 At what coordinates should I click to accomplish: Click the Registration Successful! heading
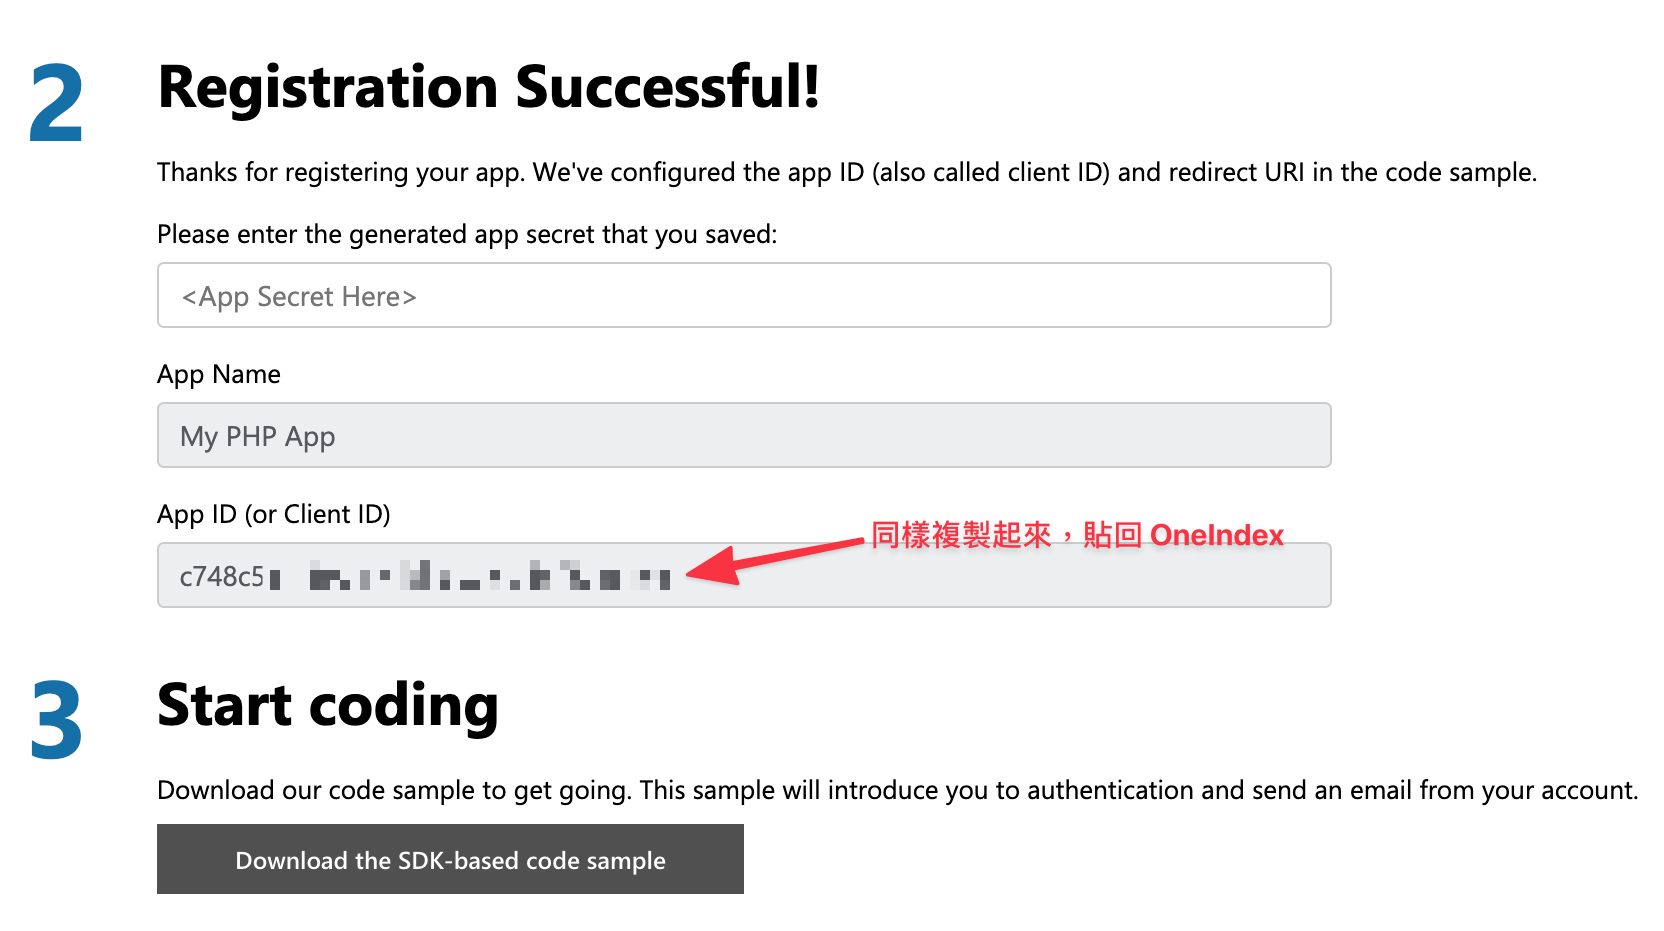pyautogui.click(x=489, y=87)
